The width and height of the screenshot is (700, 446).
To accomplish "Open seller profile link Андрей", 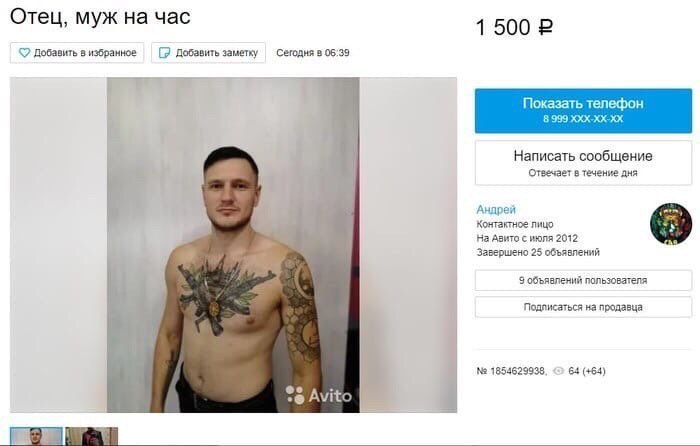I will click(496, 209).
